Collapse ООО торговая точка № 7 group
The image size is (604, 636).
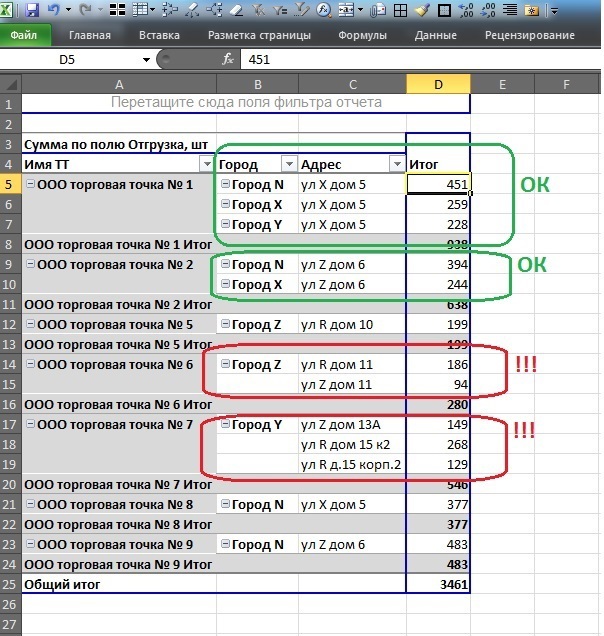point(30,424)
